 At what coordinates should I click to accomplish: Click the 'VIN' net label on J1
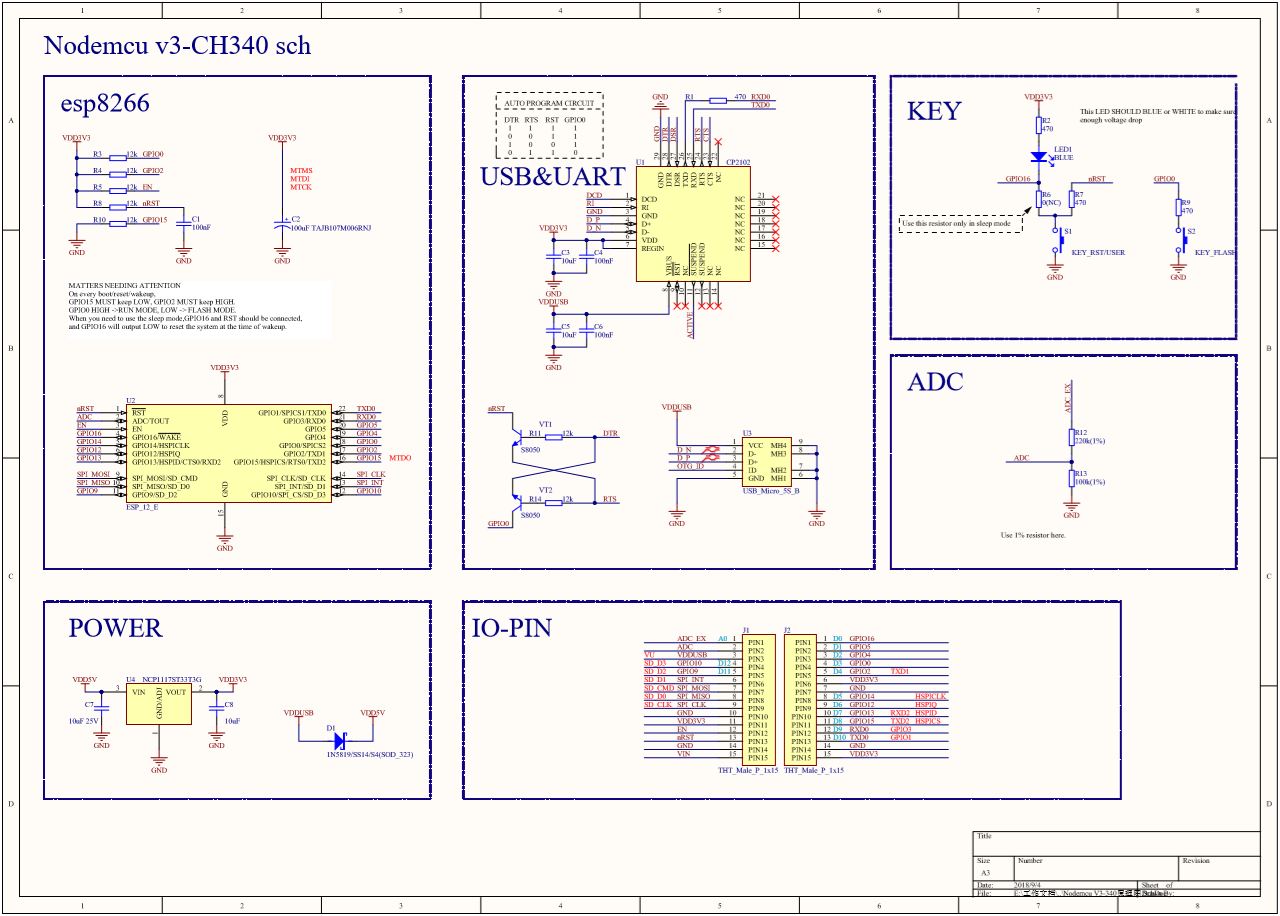[x=684, y=754]
